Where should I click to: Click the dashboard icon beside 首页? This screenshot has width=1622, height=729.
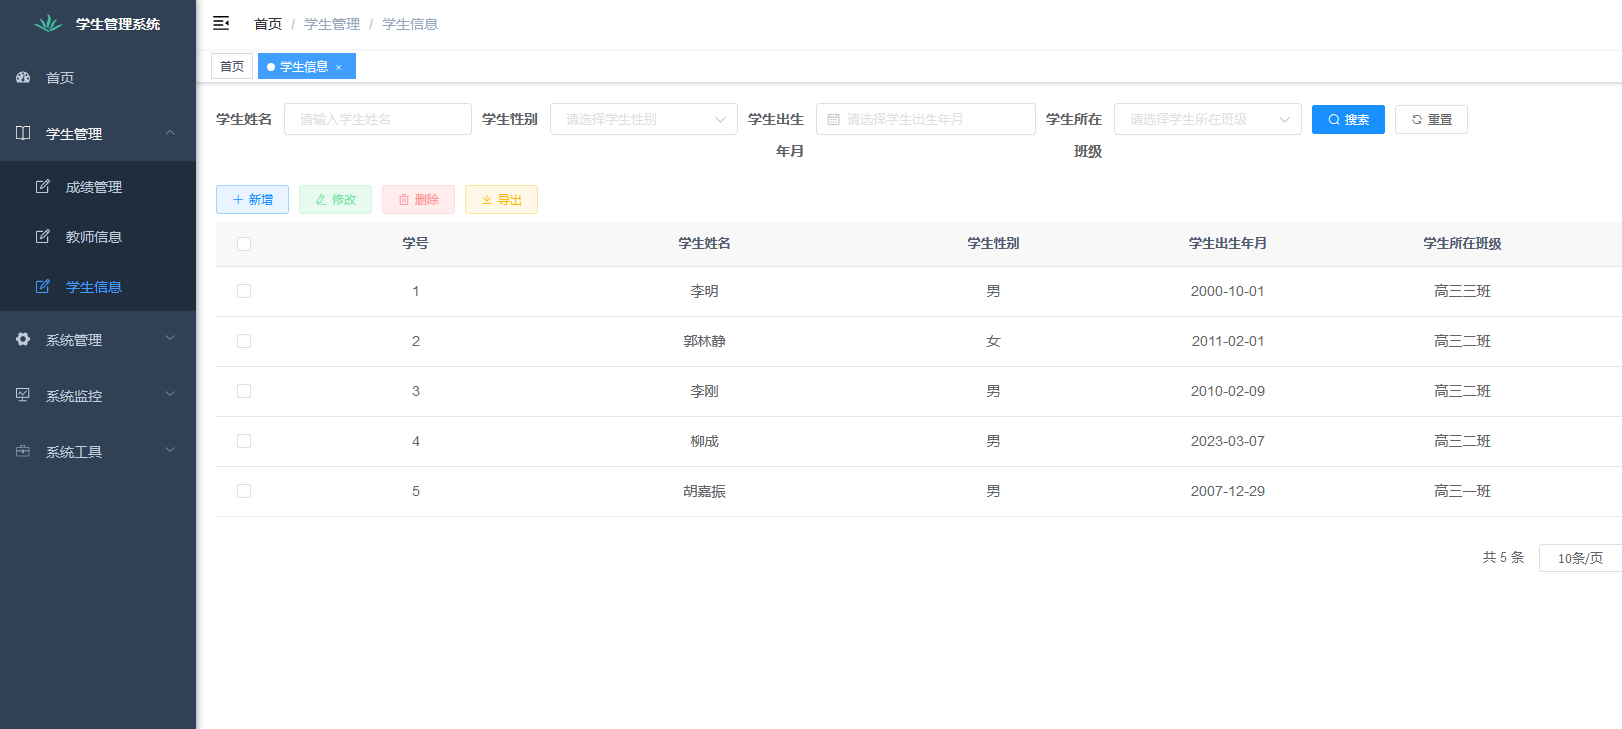click(23, 77)
